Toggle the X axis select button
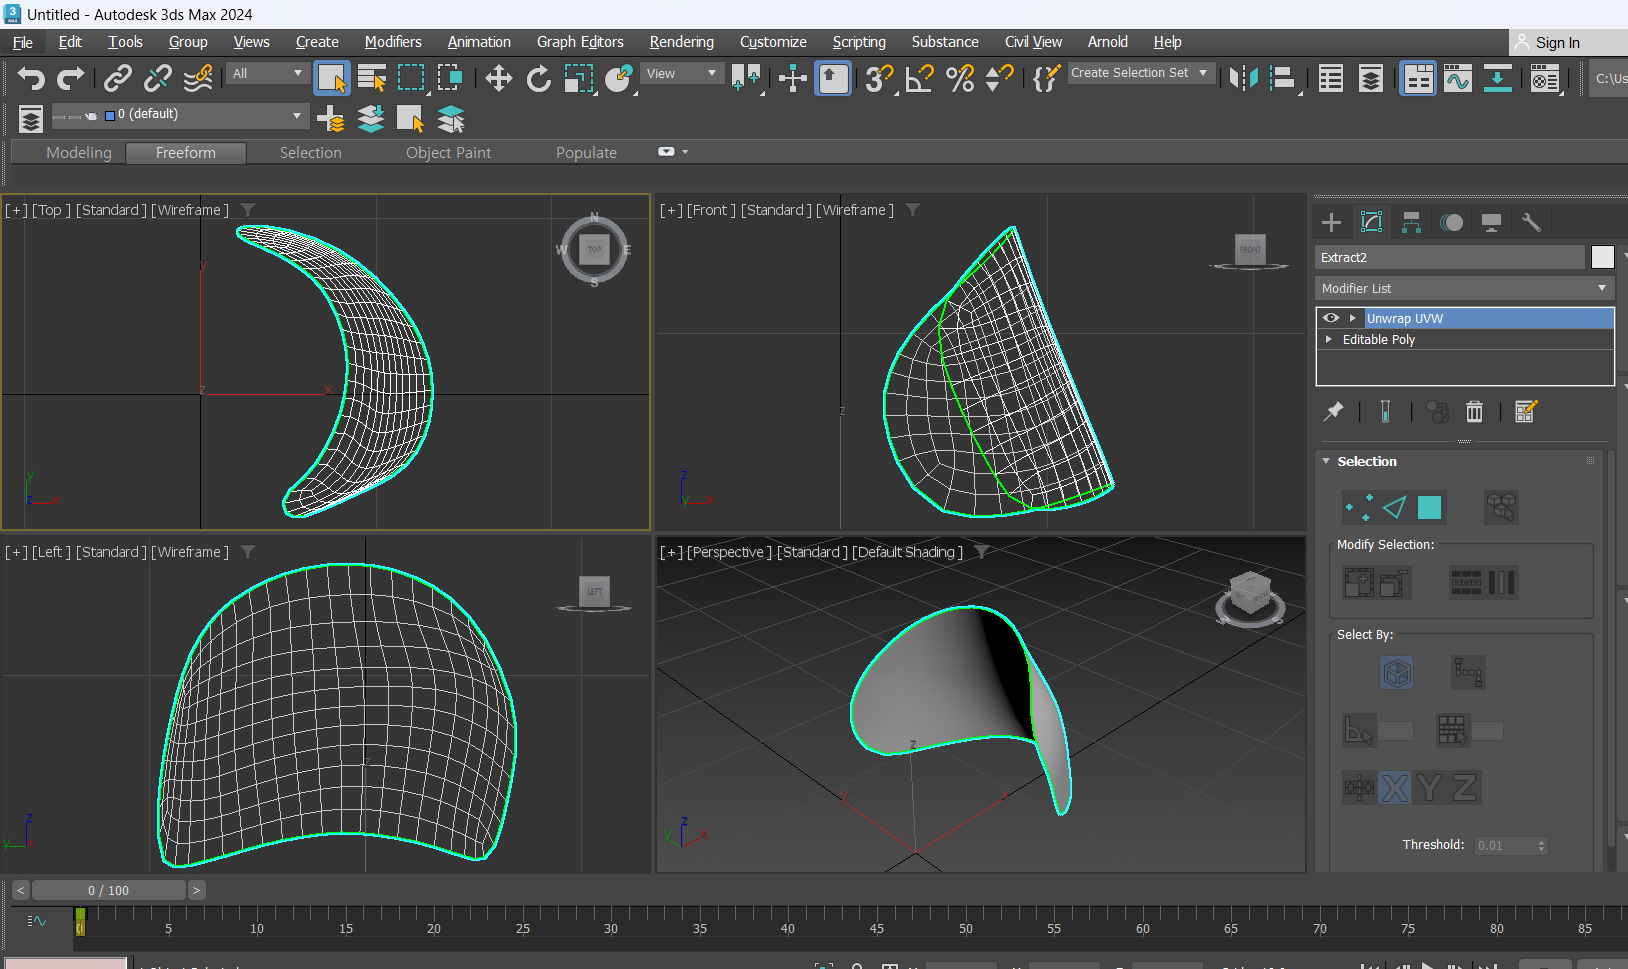The height and width of the screenshot is (969, 1628). point(1395,788)
